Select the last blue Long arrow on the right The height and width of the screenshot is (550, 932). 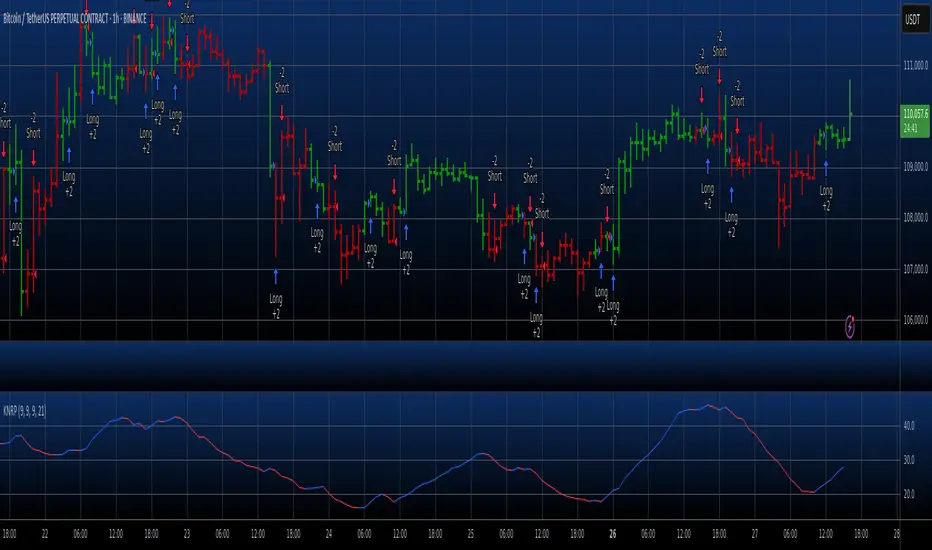coord(826,168)
